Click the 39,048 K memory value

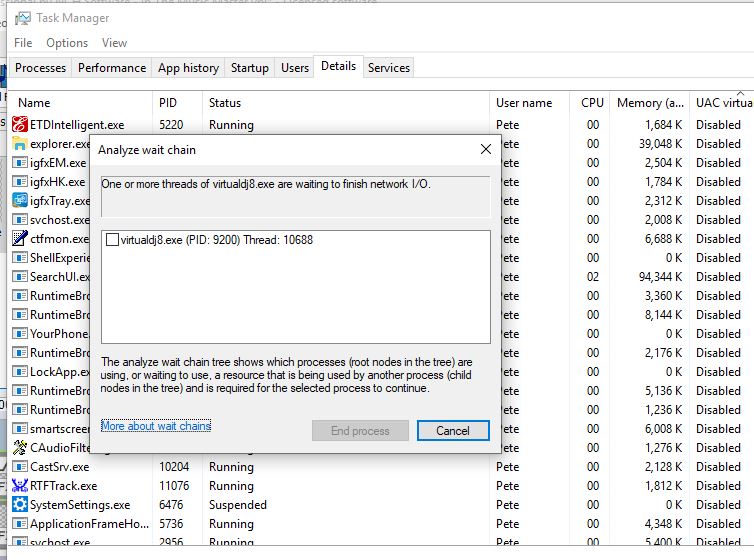coord(660,144)
